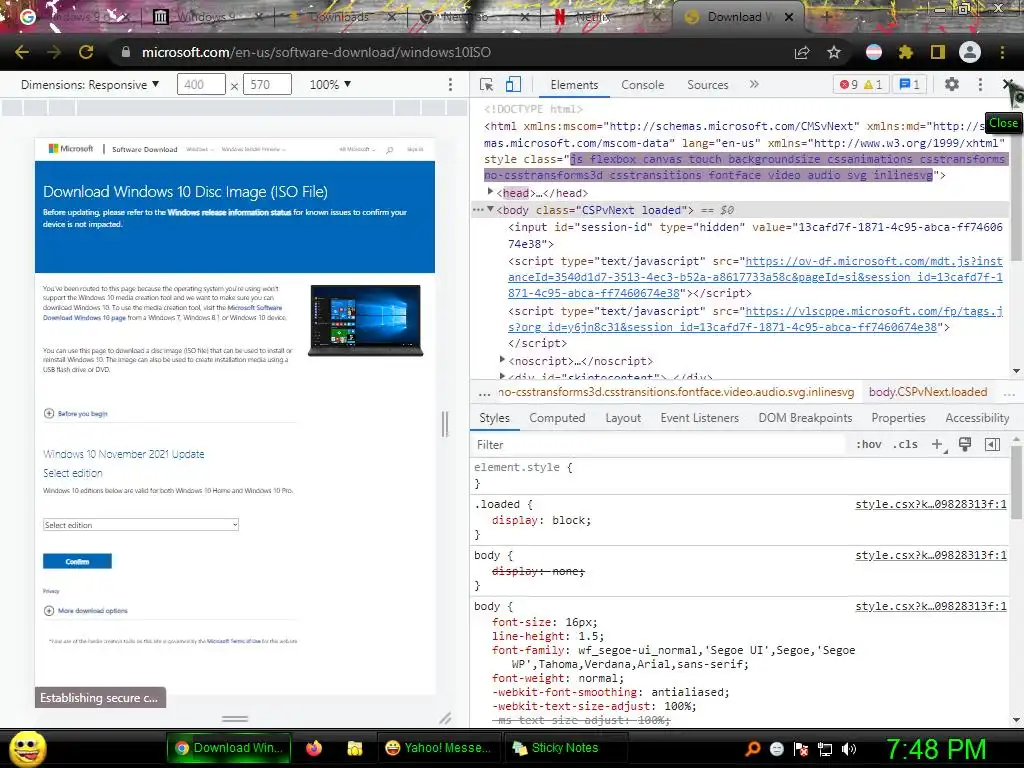Open the DOM Breakpoints tab
Screen dimensions: 1024x768
click(805, 418)
